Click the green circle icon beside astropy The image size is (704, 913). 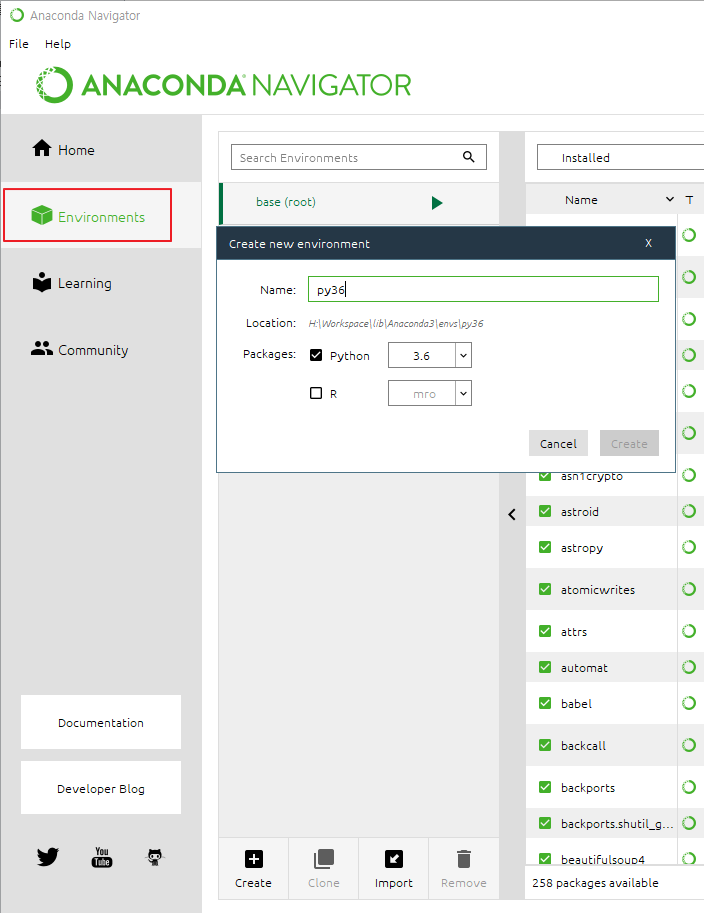[689, 547]
